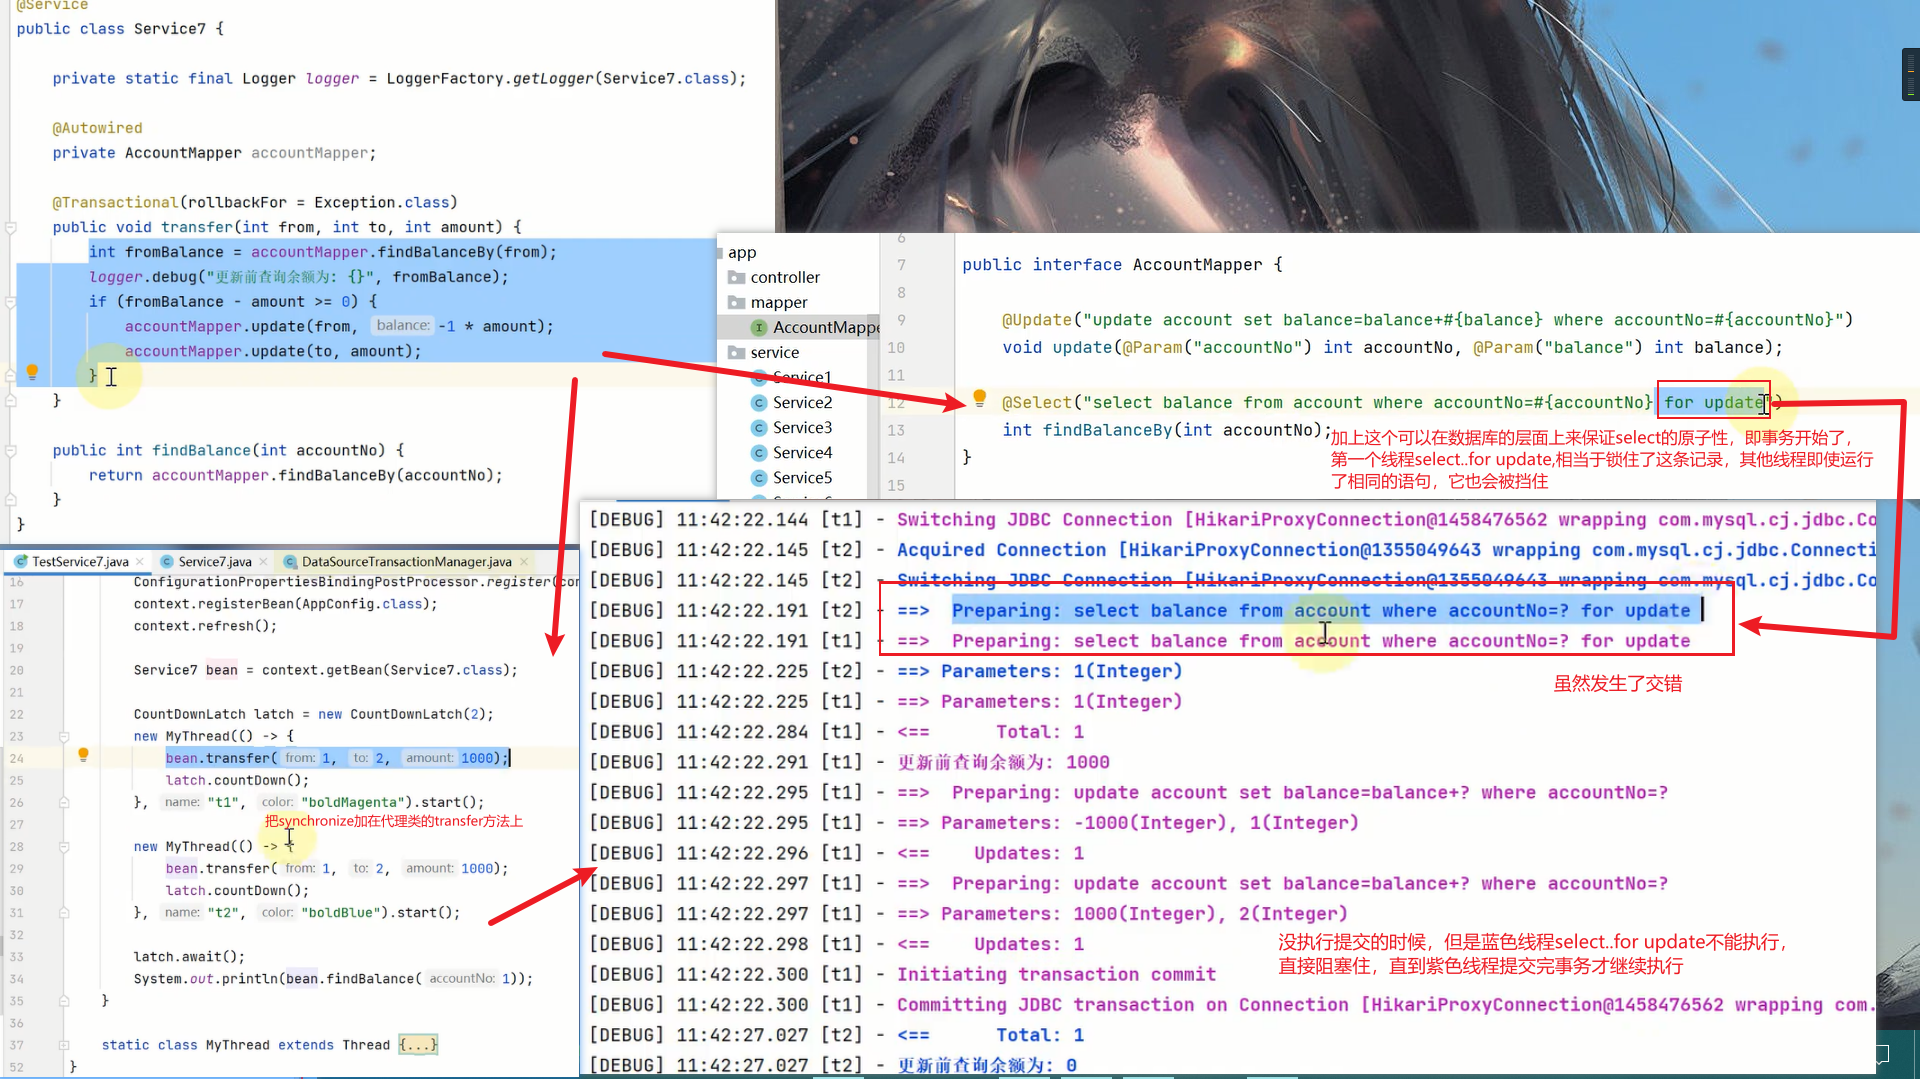This screenshot has width=1920, height=1079.
Task: Collapse the lambda fold marker on line 28
Action: tap(63, 846)
